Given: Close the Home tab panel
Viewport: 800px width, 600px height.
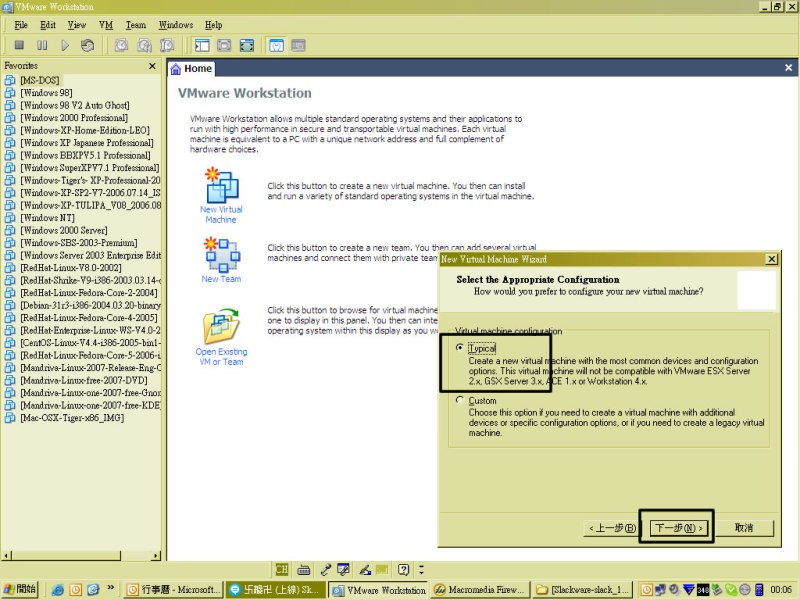Looking at the screenshot, I should 788,68.
